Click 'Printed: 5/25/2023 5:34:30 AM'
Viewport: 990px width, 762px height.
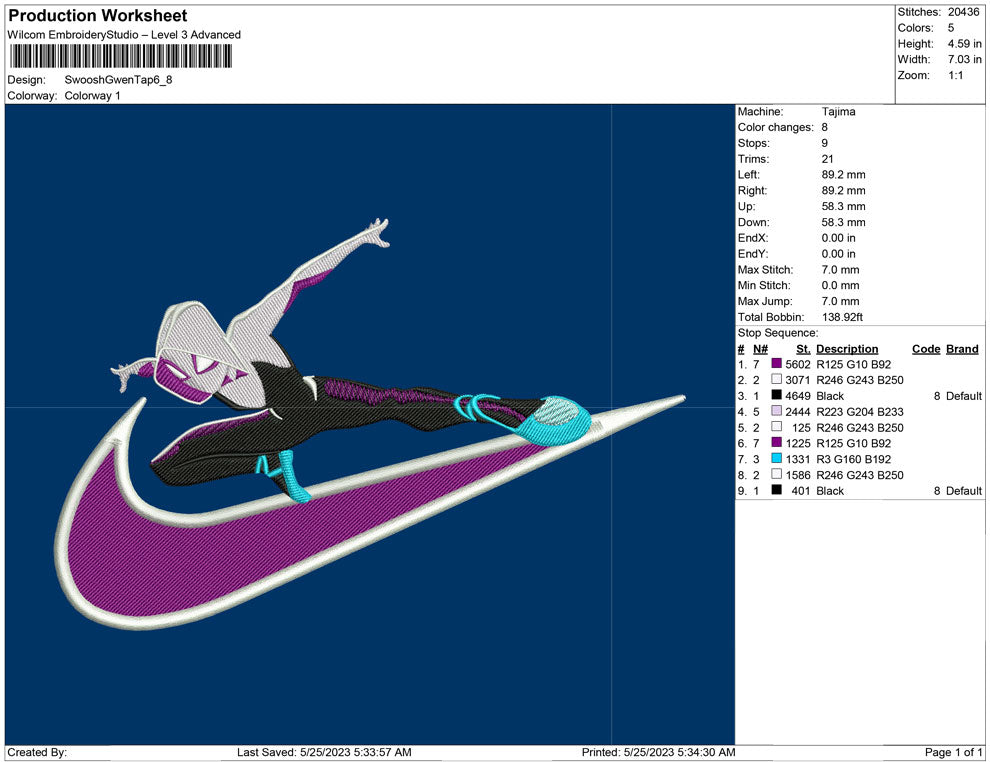pos(658,752)
